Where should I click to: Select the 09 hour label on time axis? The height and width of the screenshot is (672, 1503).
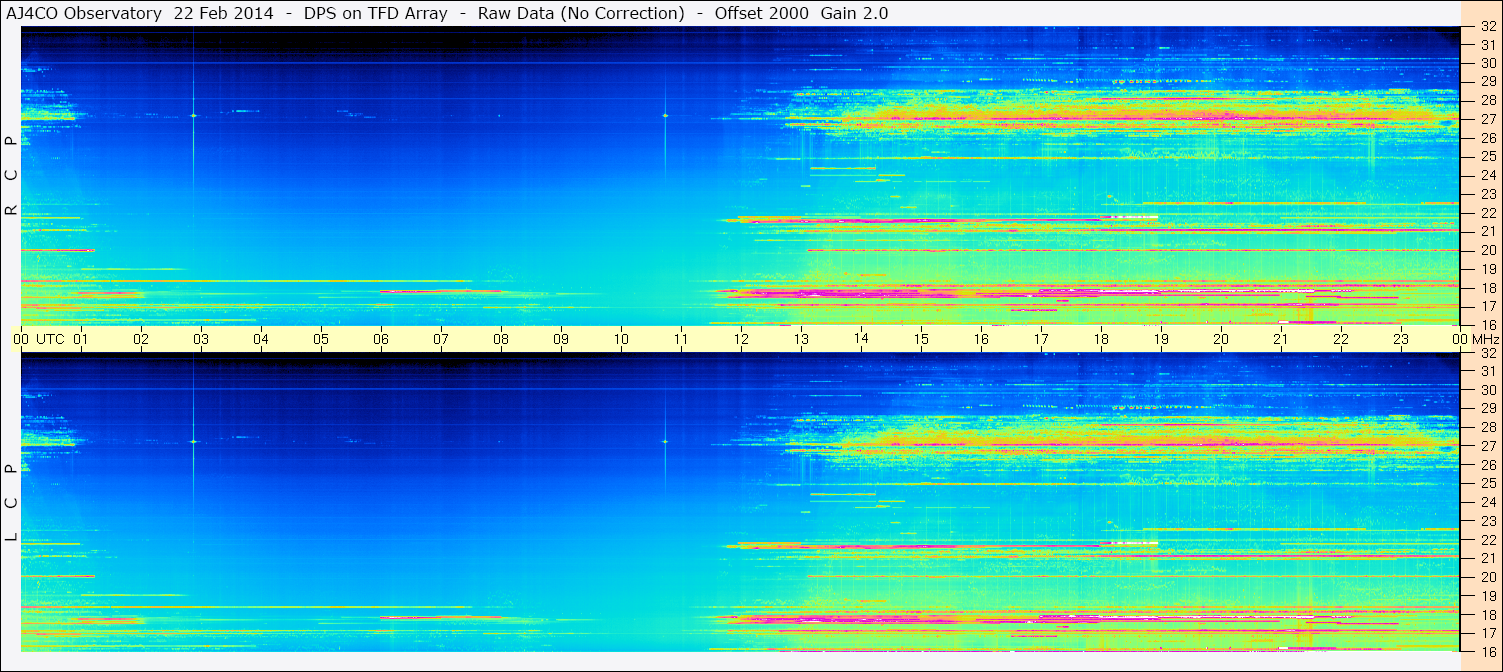point(561,339)
